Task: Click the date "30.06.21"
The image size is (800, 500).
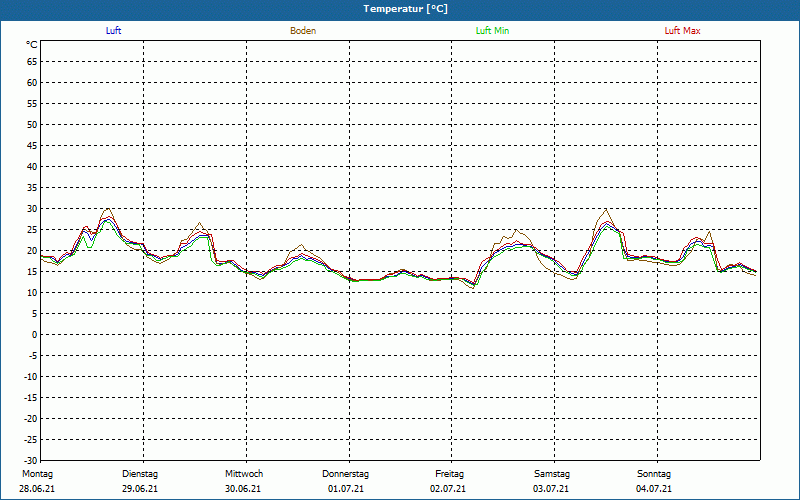Action: click(243, 489)
